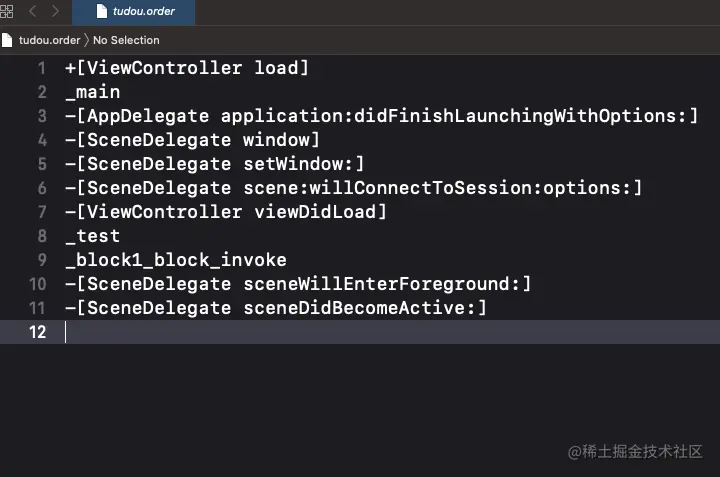Place cursor in +[ViewController load] line

[187, 68]
